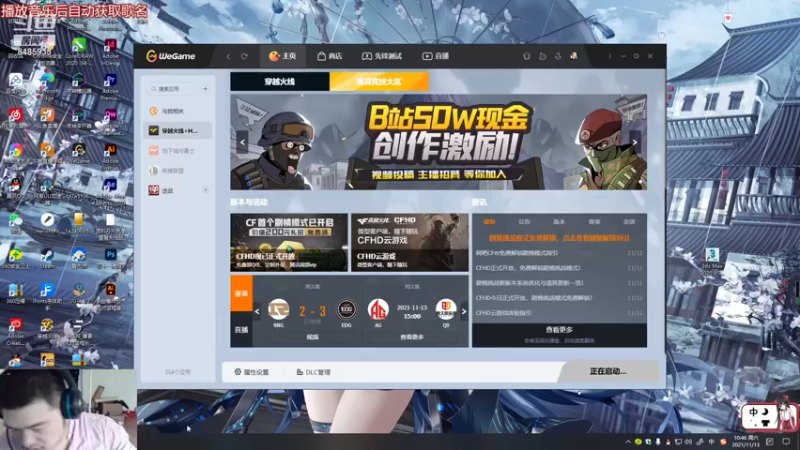Open Steam desktop icon

(47, 258)
